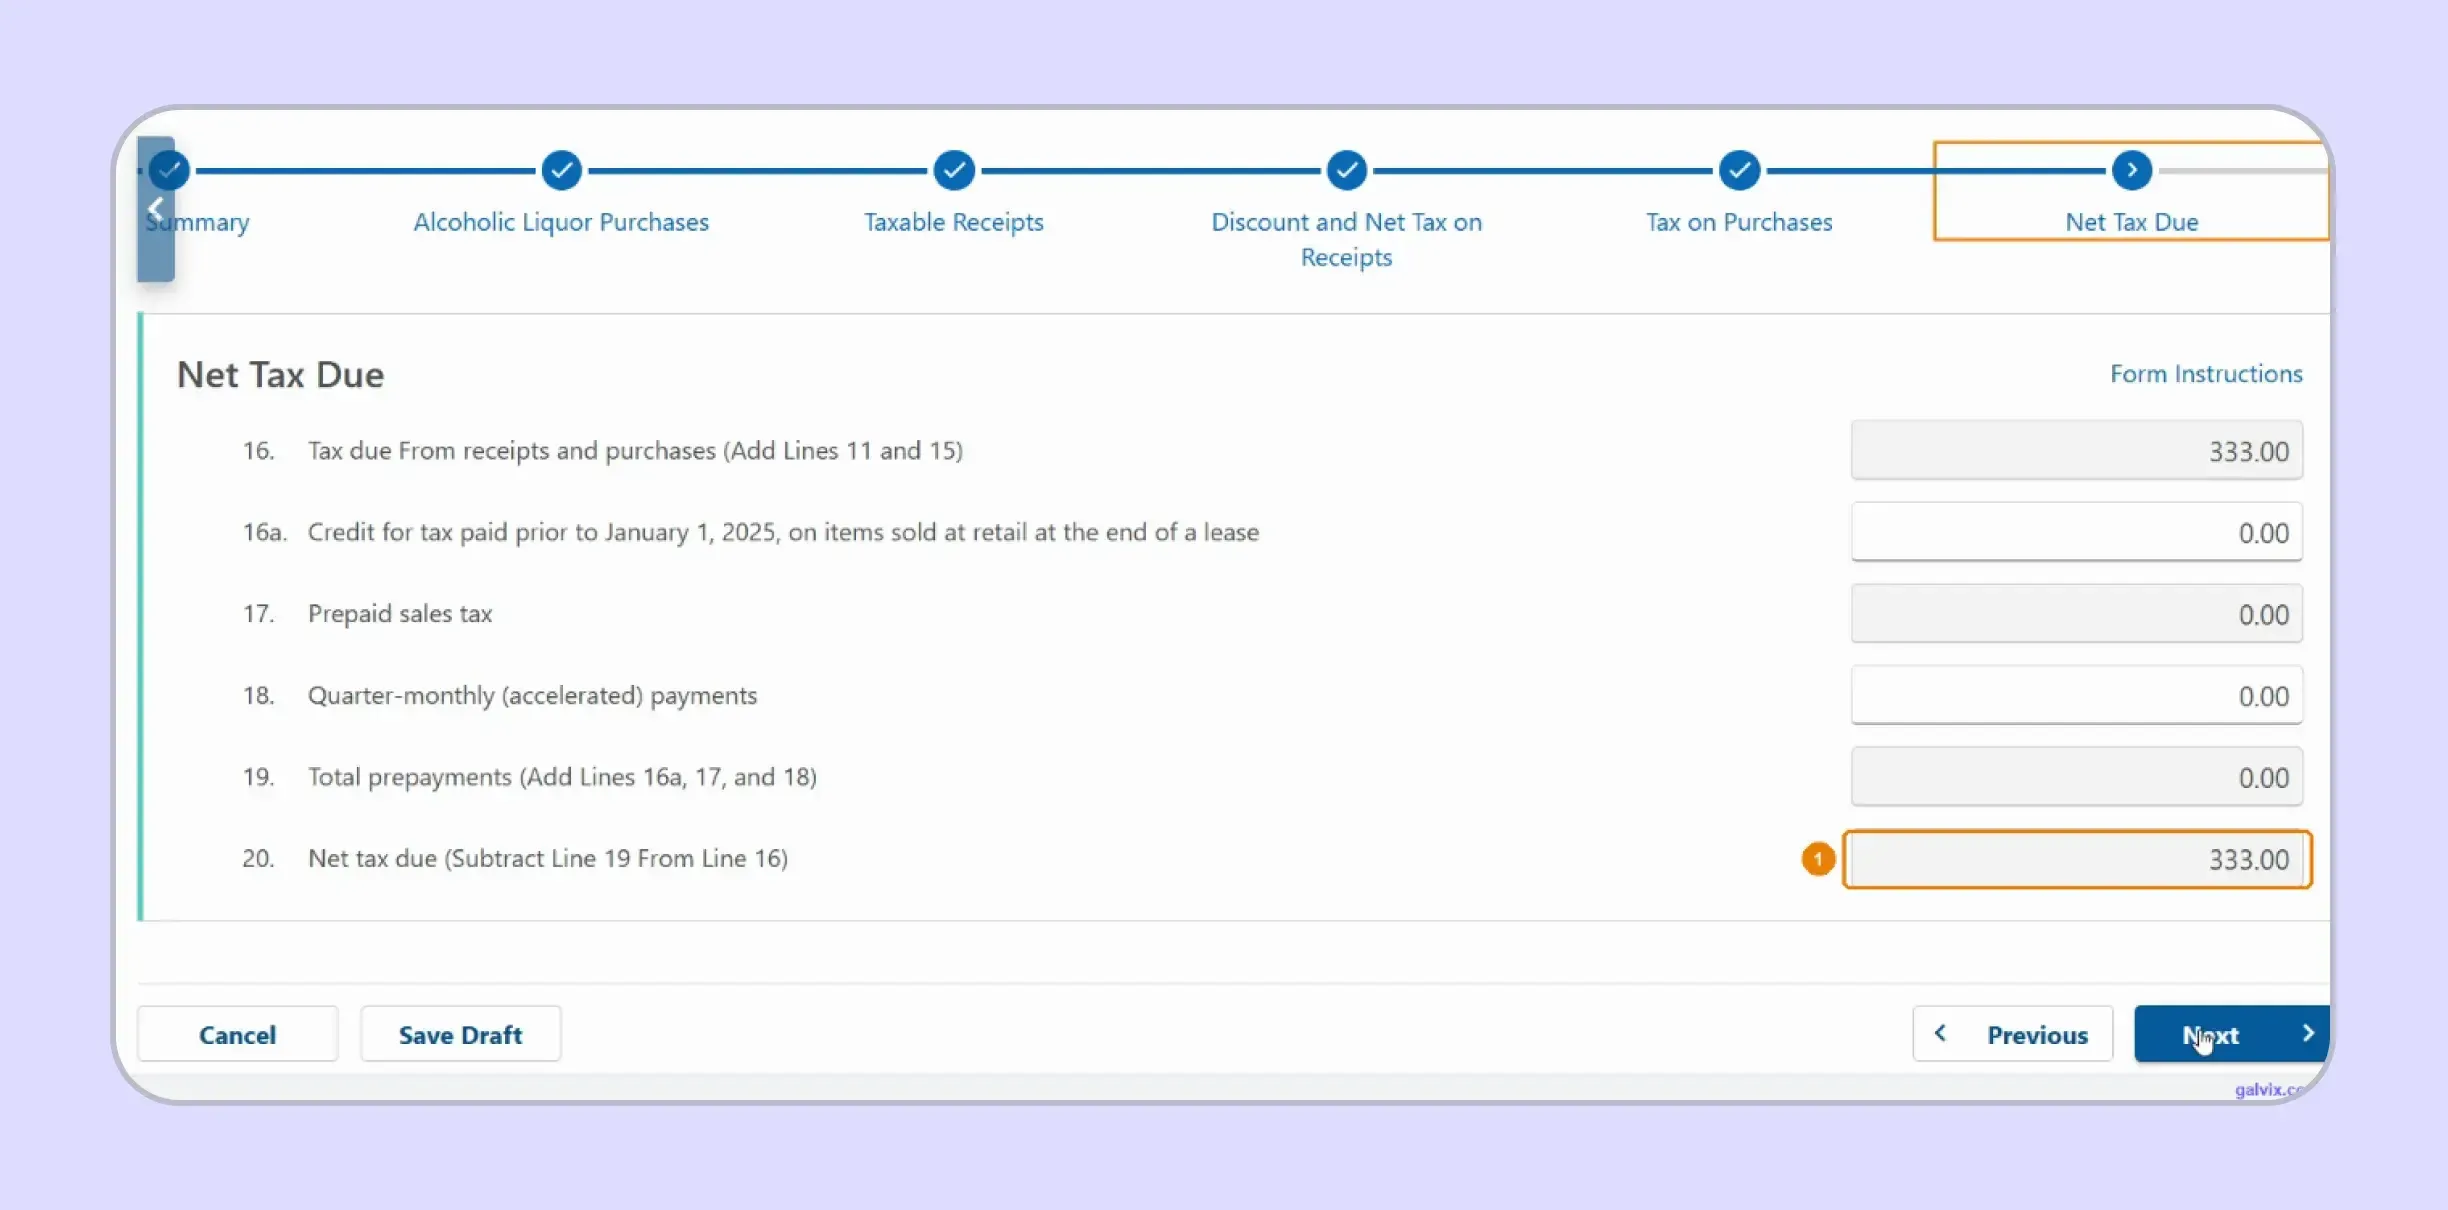Click 'Total prepayments (Add Lines 16a, 17, and 18)' text
Screen dimensions: 2448x1210
(x=562, y=777)
